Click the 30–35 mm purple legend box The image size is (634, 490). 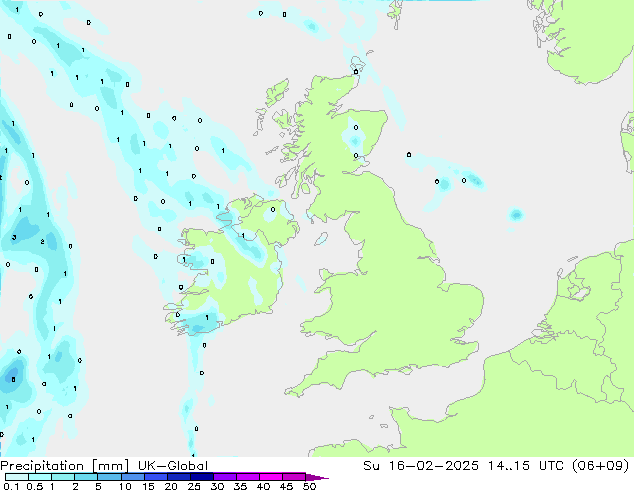224,477
